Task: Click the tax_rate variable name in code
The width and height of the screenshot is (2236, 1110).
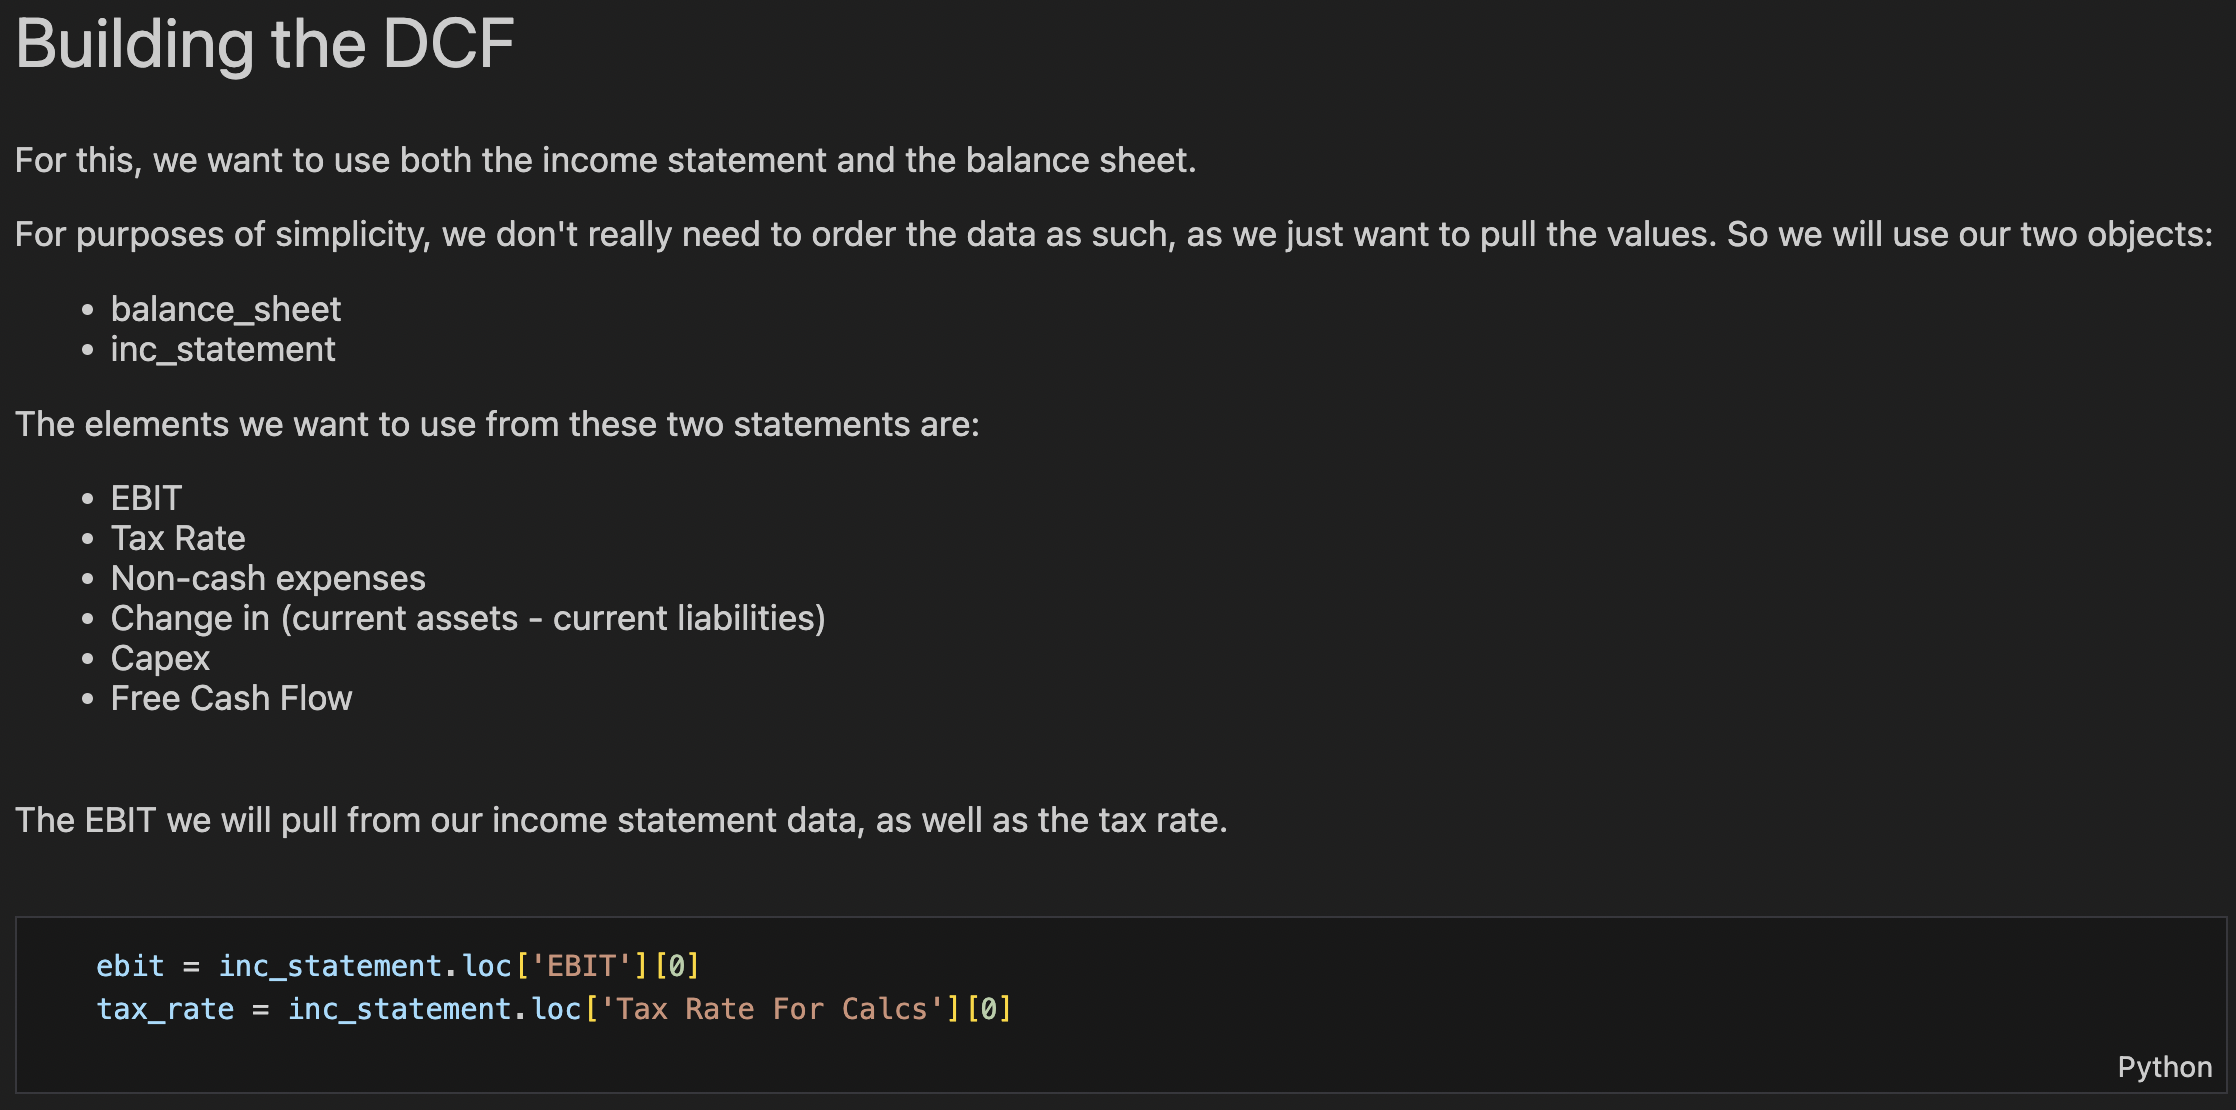Action: pyautogui.click(x=165, y=1008)
